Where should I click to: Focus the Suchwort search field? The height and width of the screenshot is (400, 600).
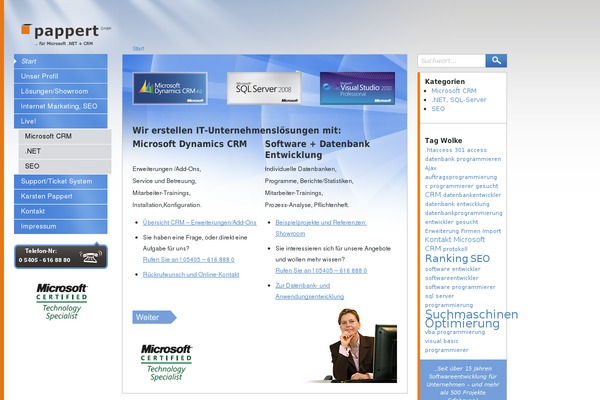(452, 60)
